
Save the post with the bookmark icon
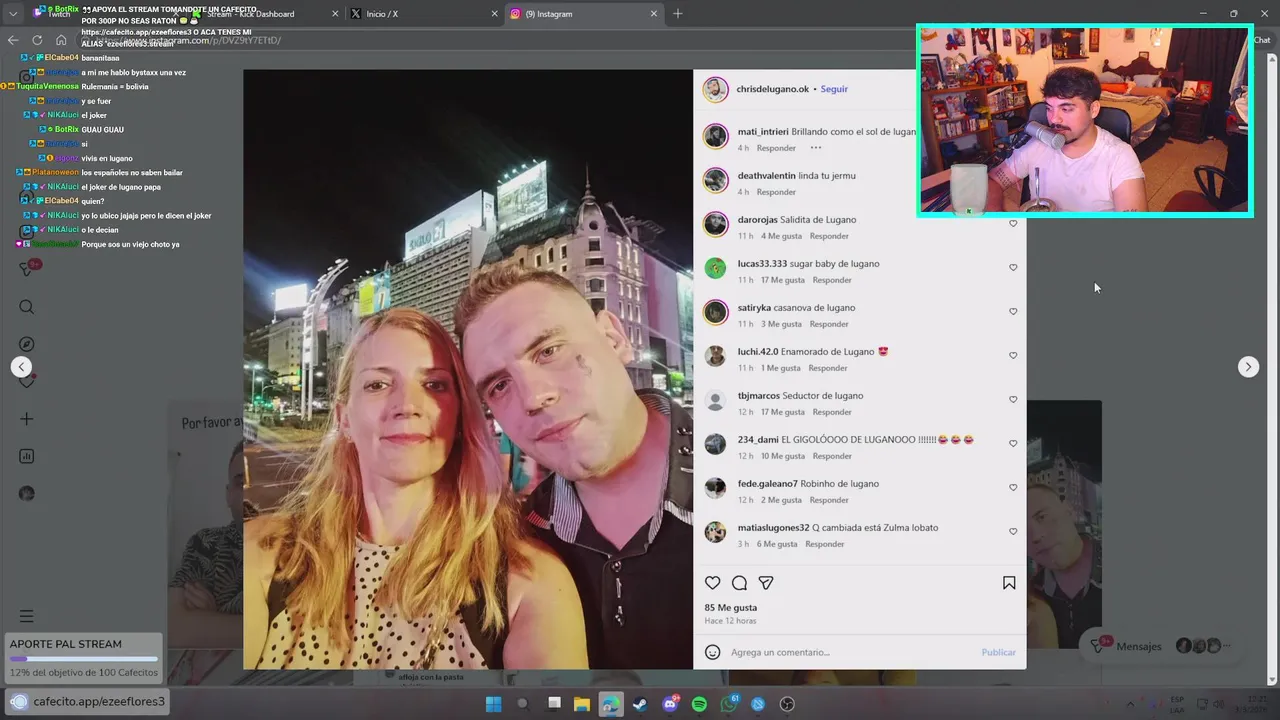[x=1009, y=583]
